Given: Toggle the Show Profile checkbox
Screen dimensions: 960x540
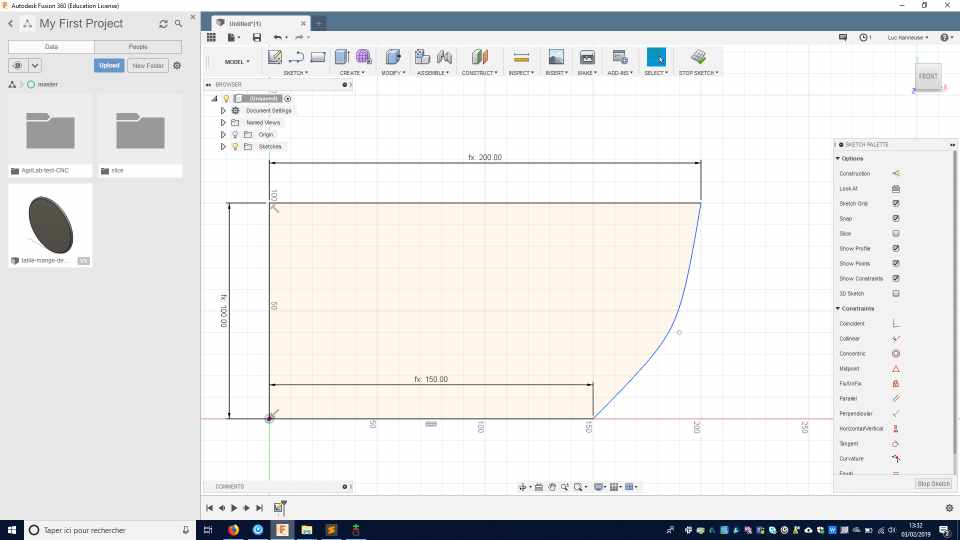Looking at the screenshot, I should click(x=896, y=249).
